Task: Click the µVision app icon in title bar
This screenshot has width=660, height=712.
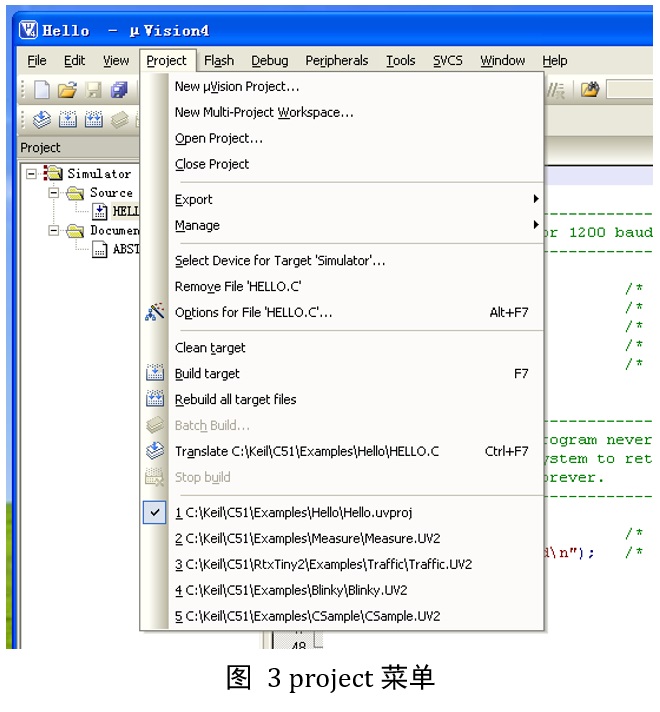Action: 28,30
